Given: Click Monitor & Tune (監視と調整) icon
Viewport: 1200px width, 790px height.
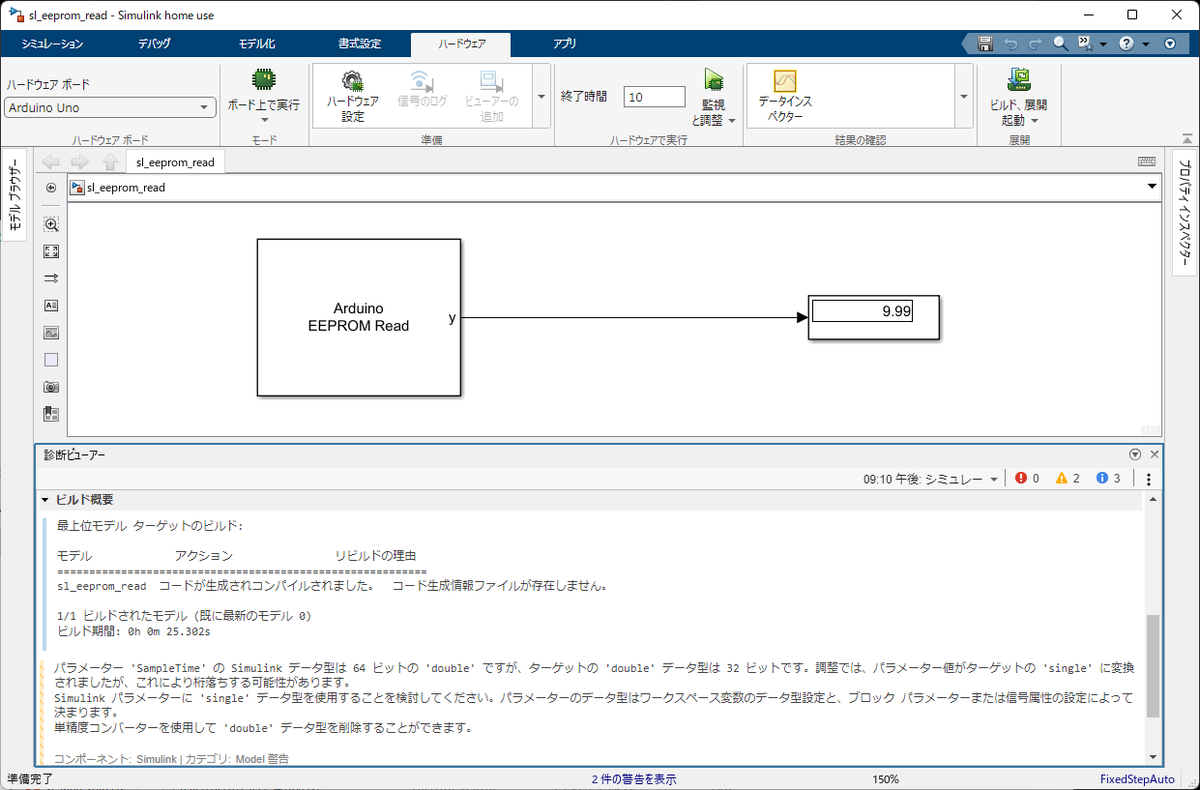Looking at the screenshot, I should [714, 81].
